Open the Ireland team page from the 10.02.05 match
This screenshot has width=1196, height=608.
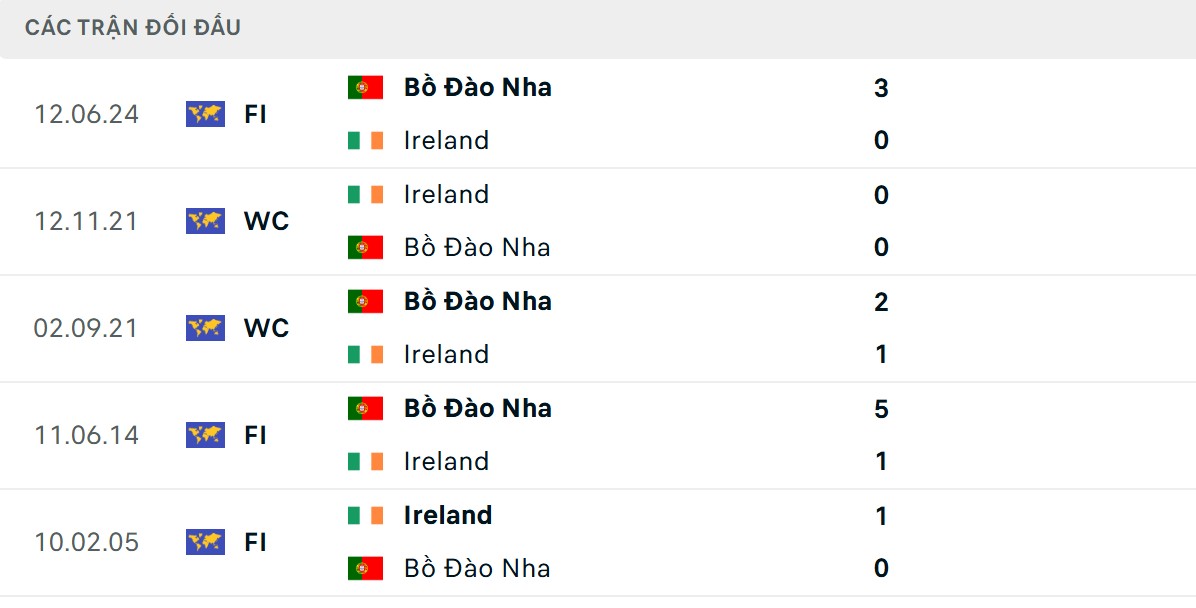point(446,515)
